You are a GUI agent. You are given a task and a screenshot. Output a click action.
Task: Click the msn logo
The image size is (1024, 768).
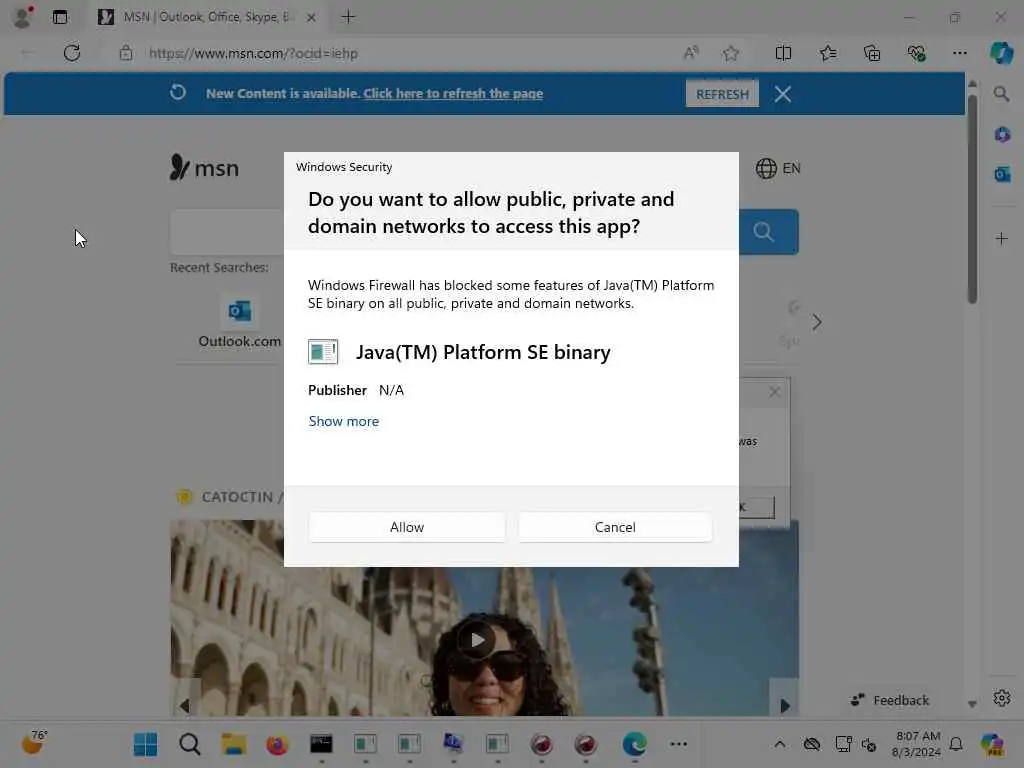[x=204, y=168]
